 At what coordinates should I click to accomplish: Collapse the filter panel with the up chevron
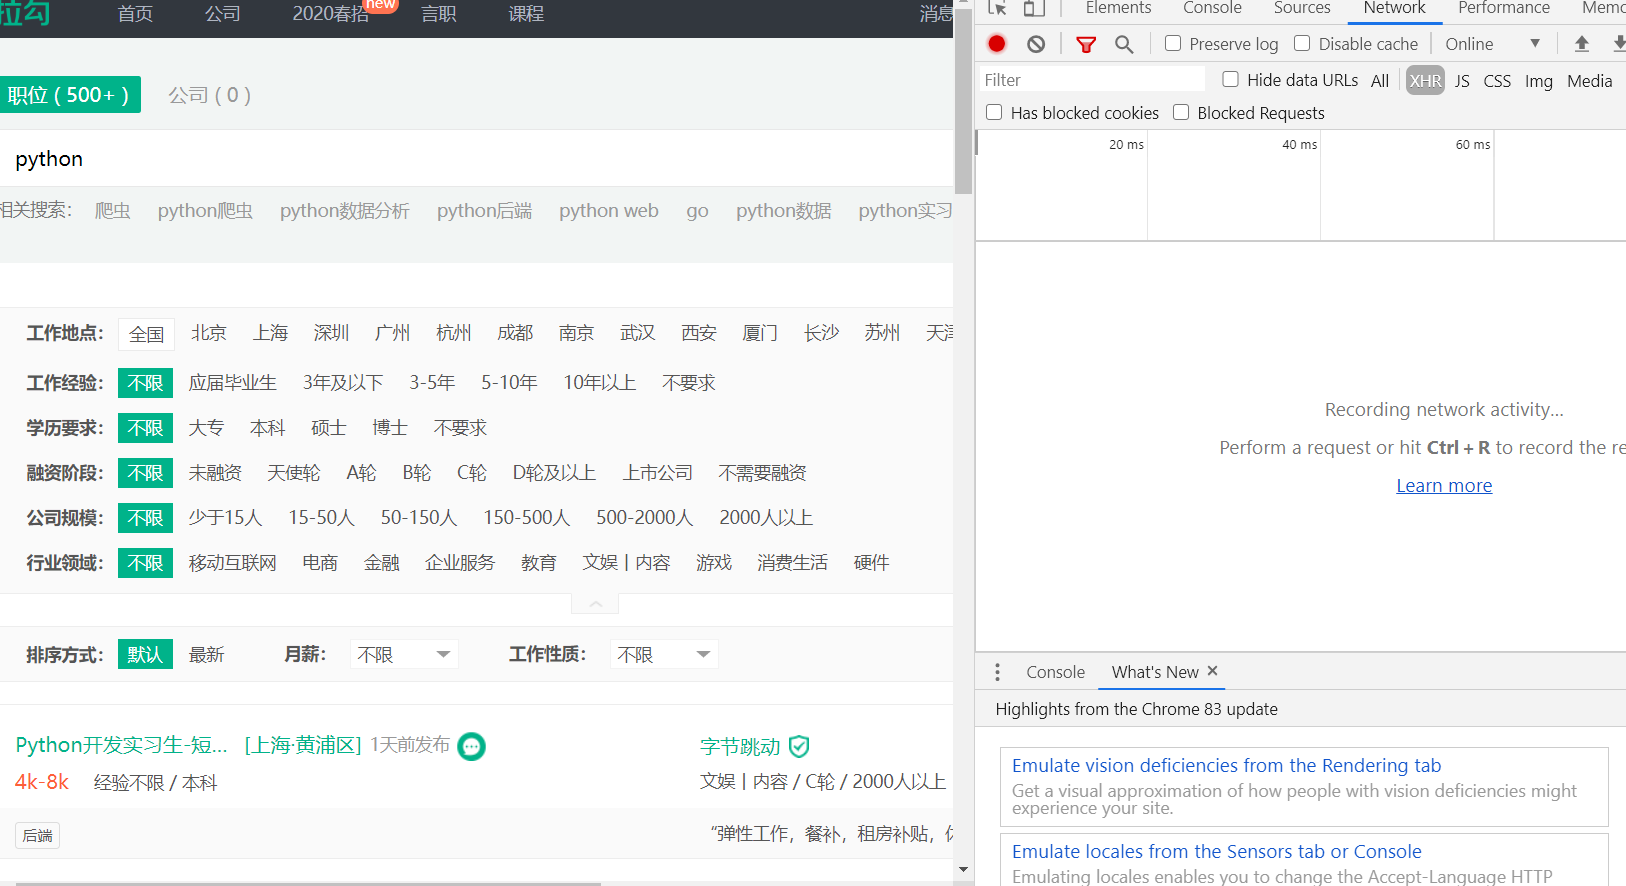595,604
